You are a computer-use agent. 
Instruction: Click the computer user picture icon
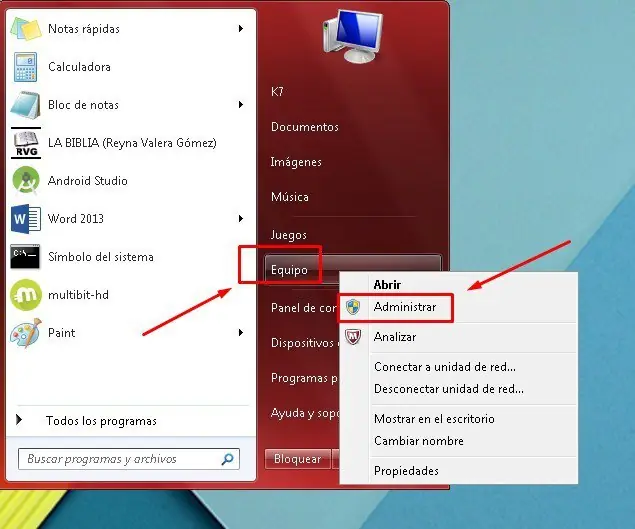pyautogui.click(x=353, y=37)
